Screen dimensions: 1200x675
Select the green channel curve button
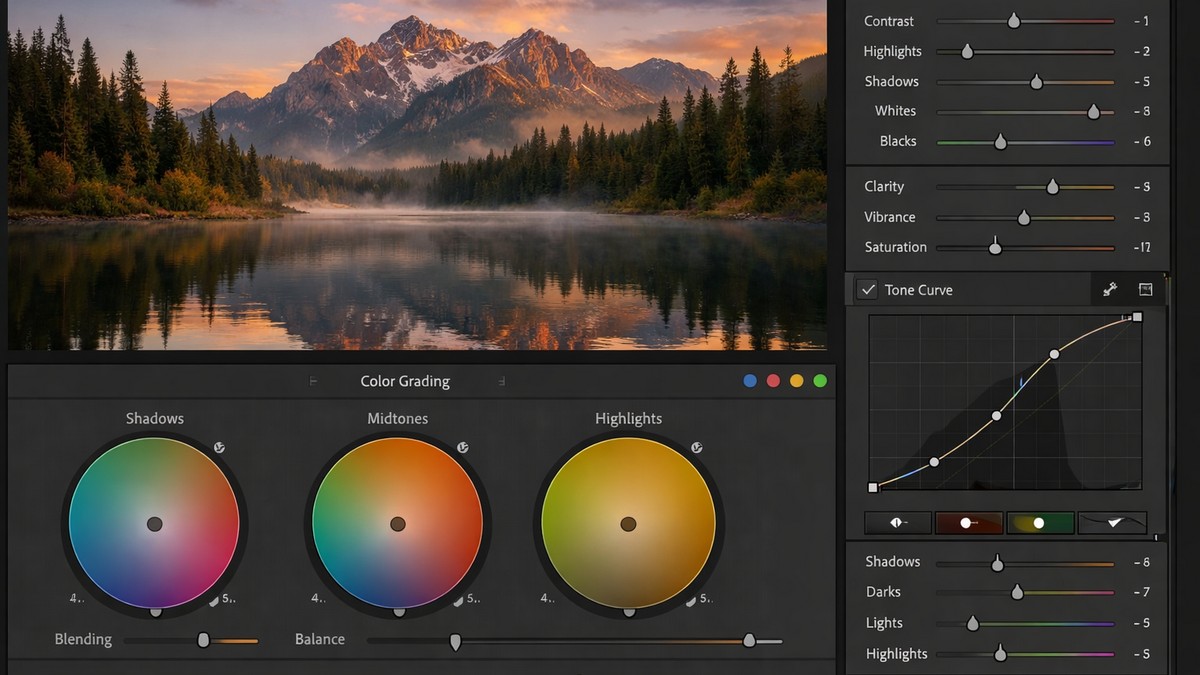tap(1040, 522)
